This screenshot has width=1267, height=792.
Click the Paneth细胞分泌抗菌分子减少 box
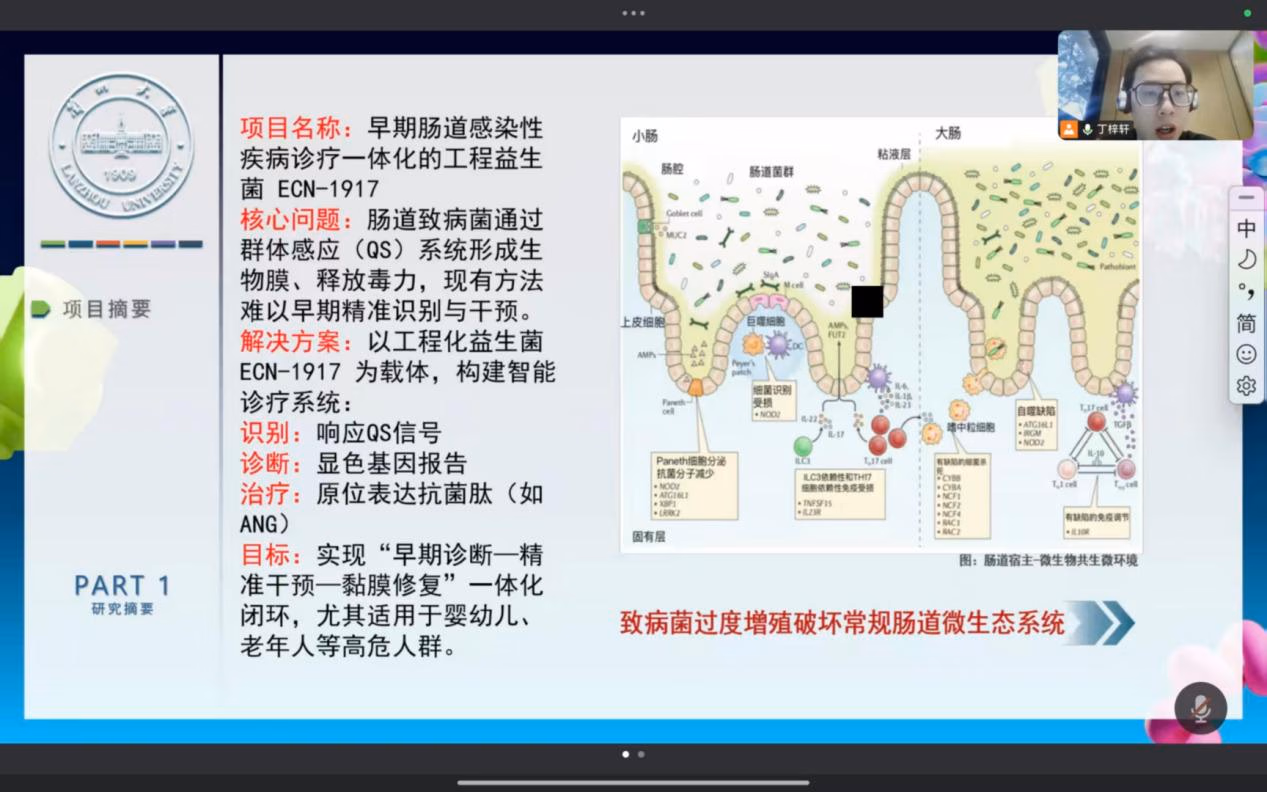point(694,485)
